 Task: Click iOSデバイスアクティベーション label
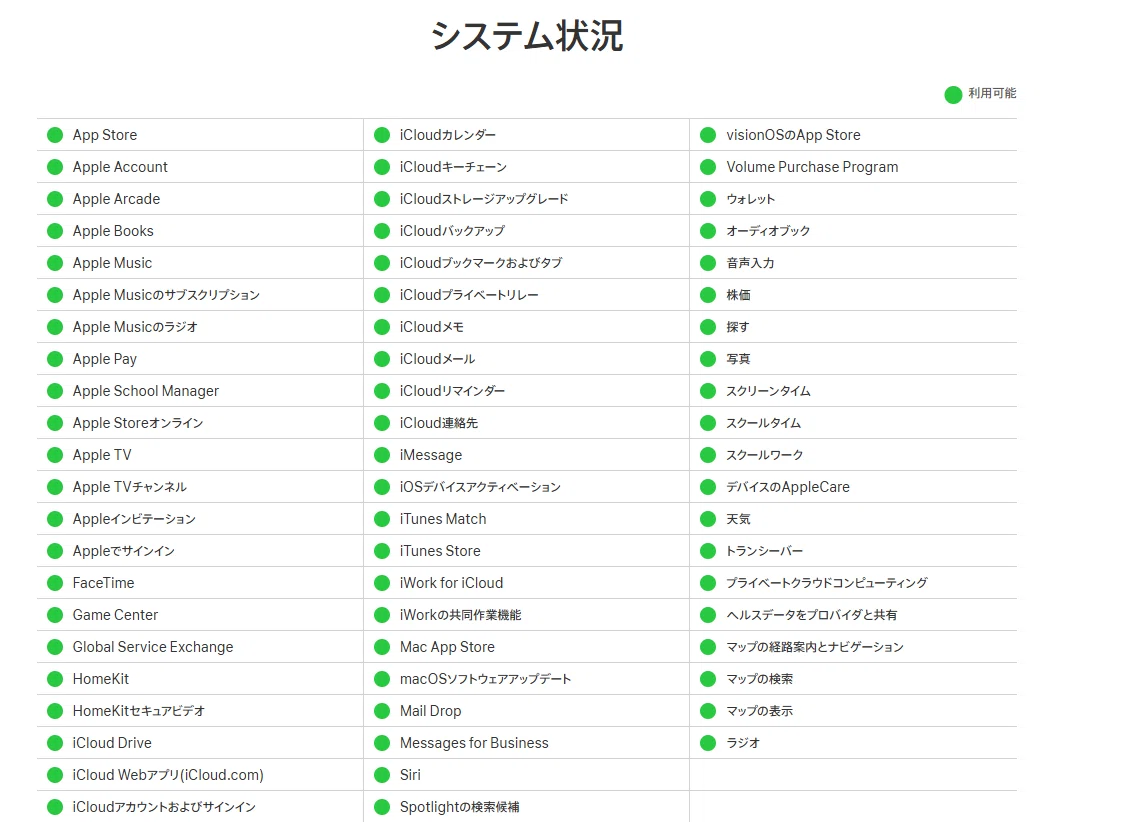480,487
